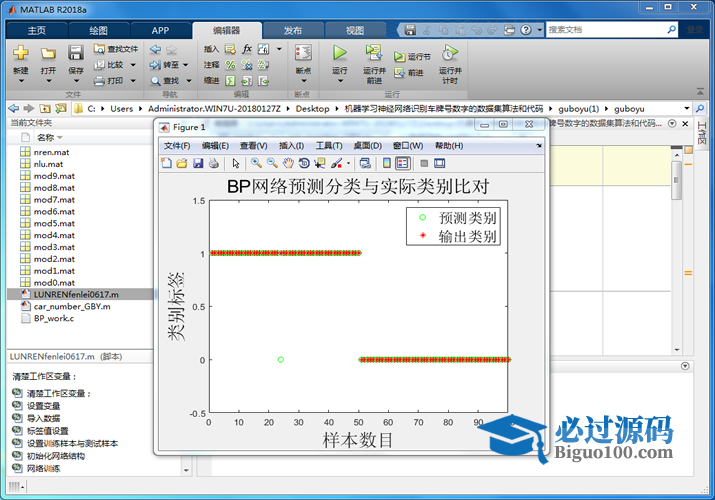Toggle the Edit Plot arrow tool
This screenshot has width=715, height=500.
point(236,163)
